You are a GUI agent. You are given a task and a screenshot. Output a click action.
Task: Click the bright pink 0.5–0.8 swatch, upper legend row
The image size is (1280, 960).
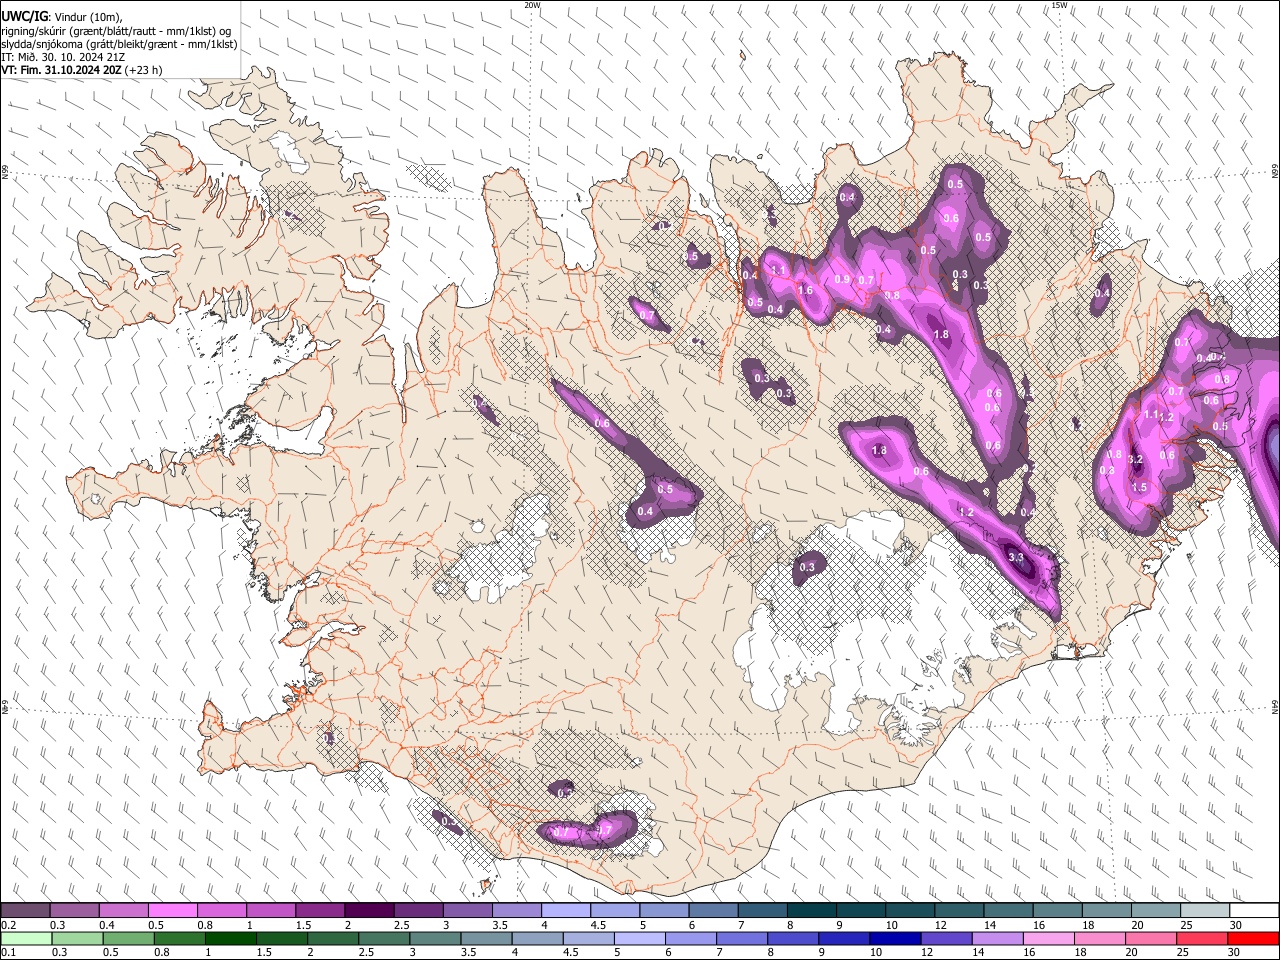click(x=172, y=911)
